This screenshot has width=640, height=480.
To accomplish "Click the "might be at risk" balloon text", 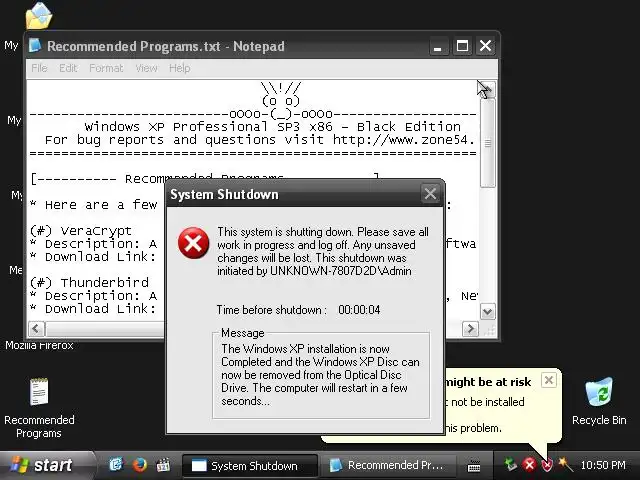I will pos(488,382).
